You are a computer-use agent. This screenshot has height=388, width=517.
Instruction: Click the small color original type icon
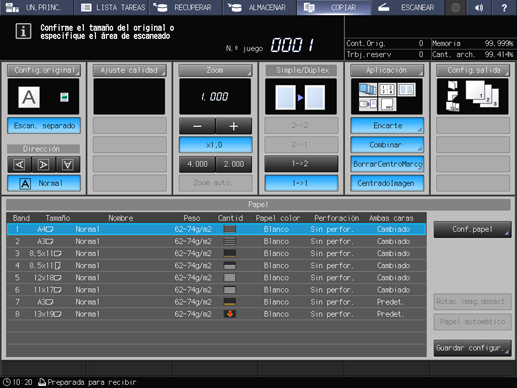(64, 97)
